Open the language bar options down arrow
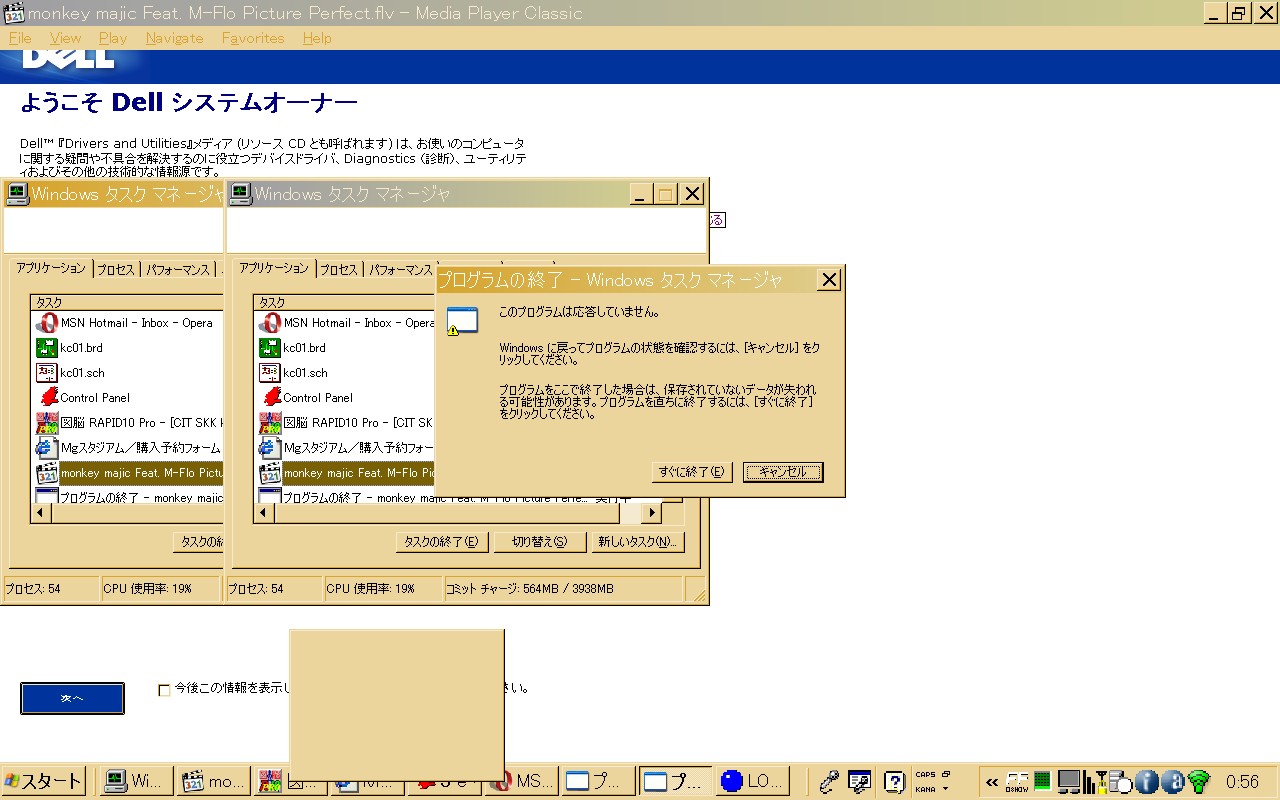Screen dimensions: 1280x800 point(945,789)
